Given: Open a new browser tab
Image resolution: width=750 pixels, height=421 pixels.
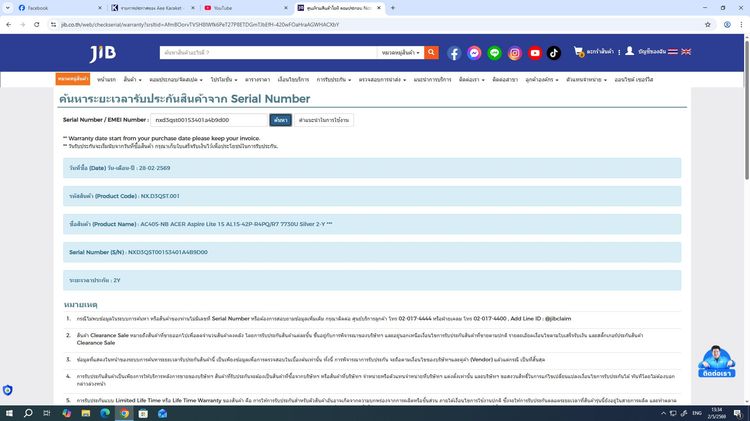Looking at the screenshot, I should (x=393, y=8).
